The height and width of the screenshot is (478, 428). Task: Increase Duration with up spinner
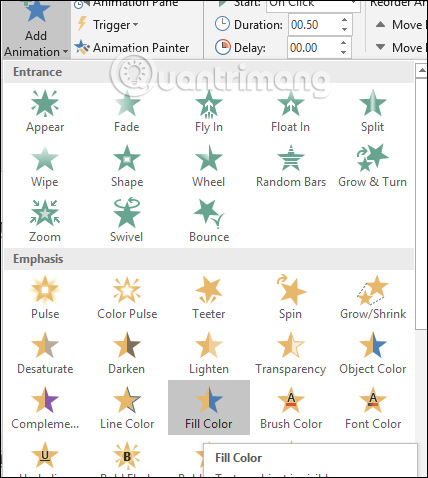click(x=344, y=20)
